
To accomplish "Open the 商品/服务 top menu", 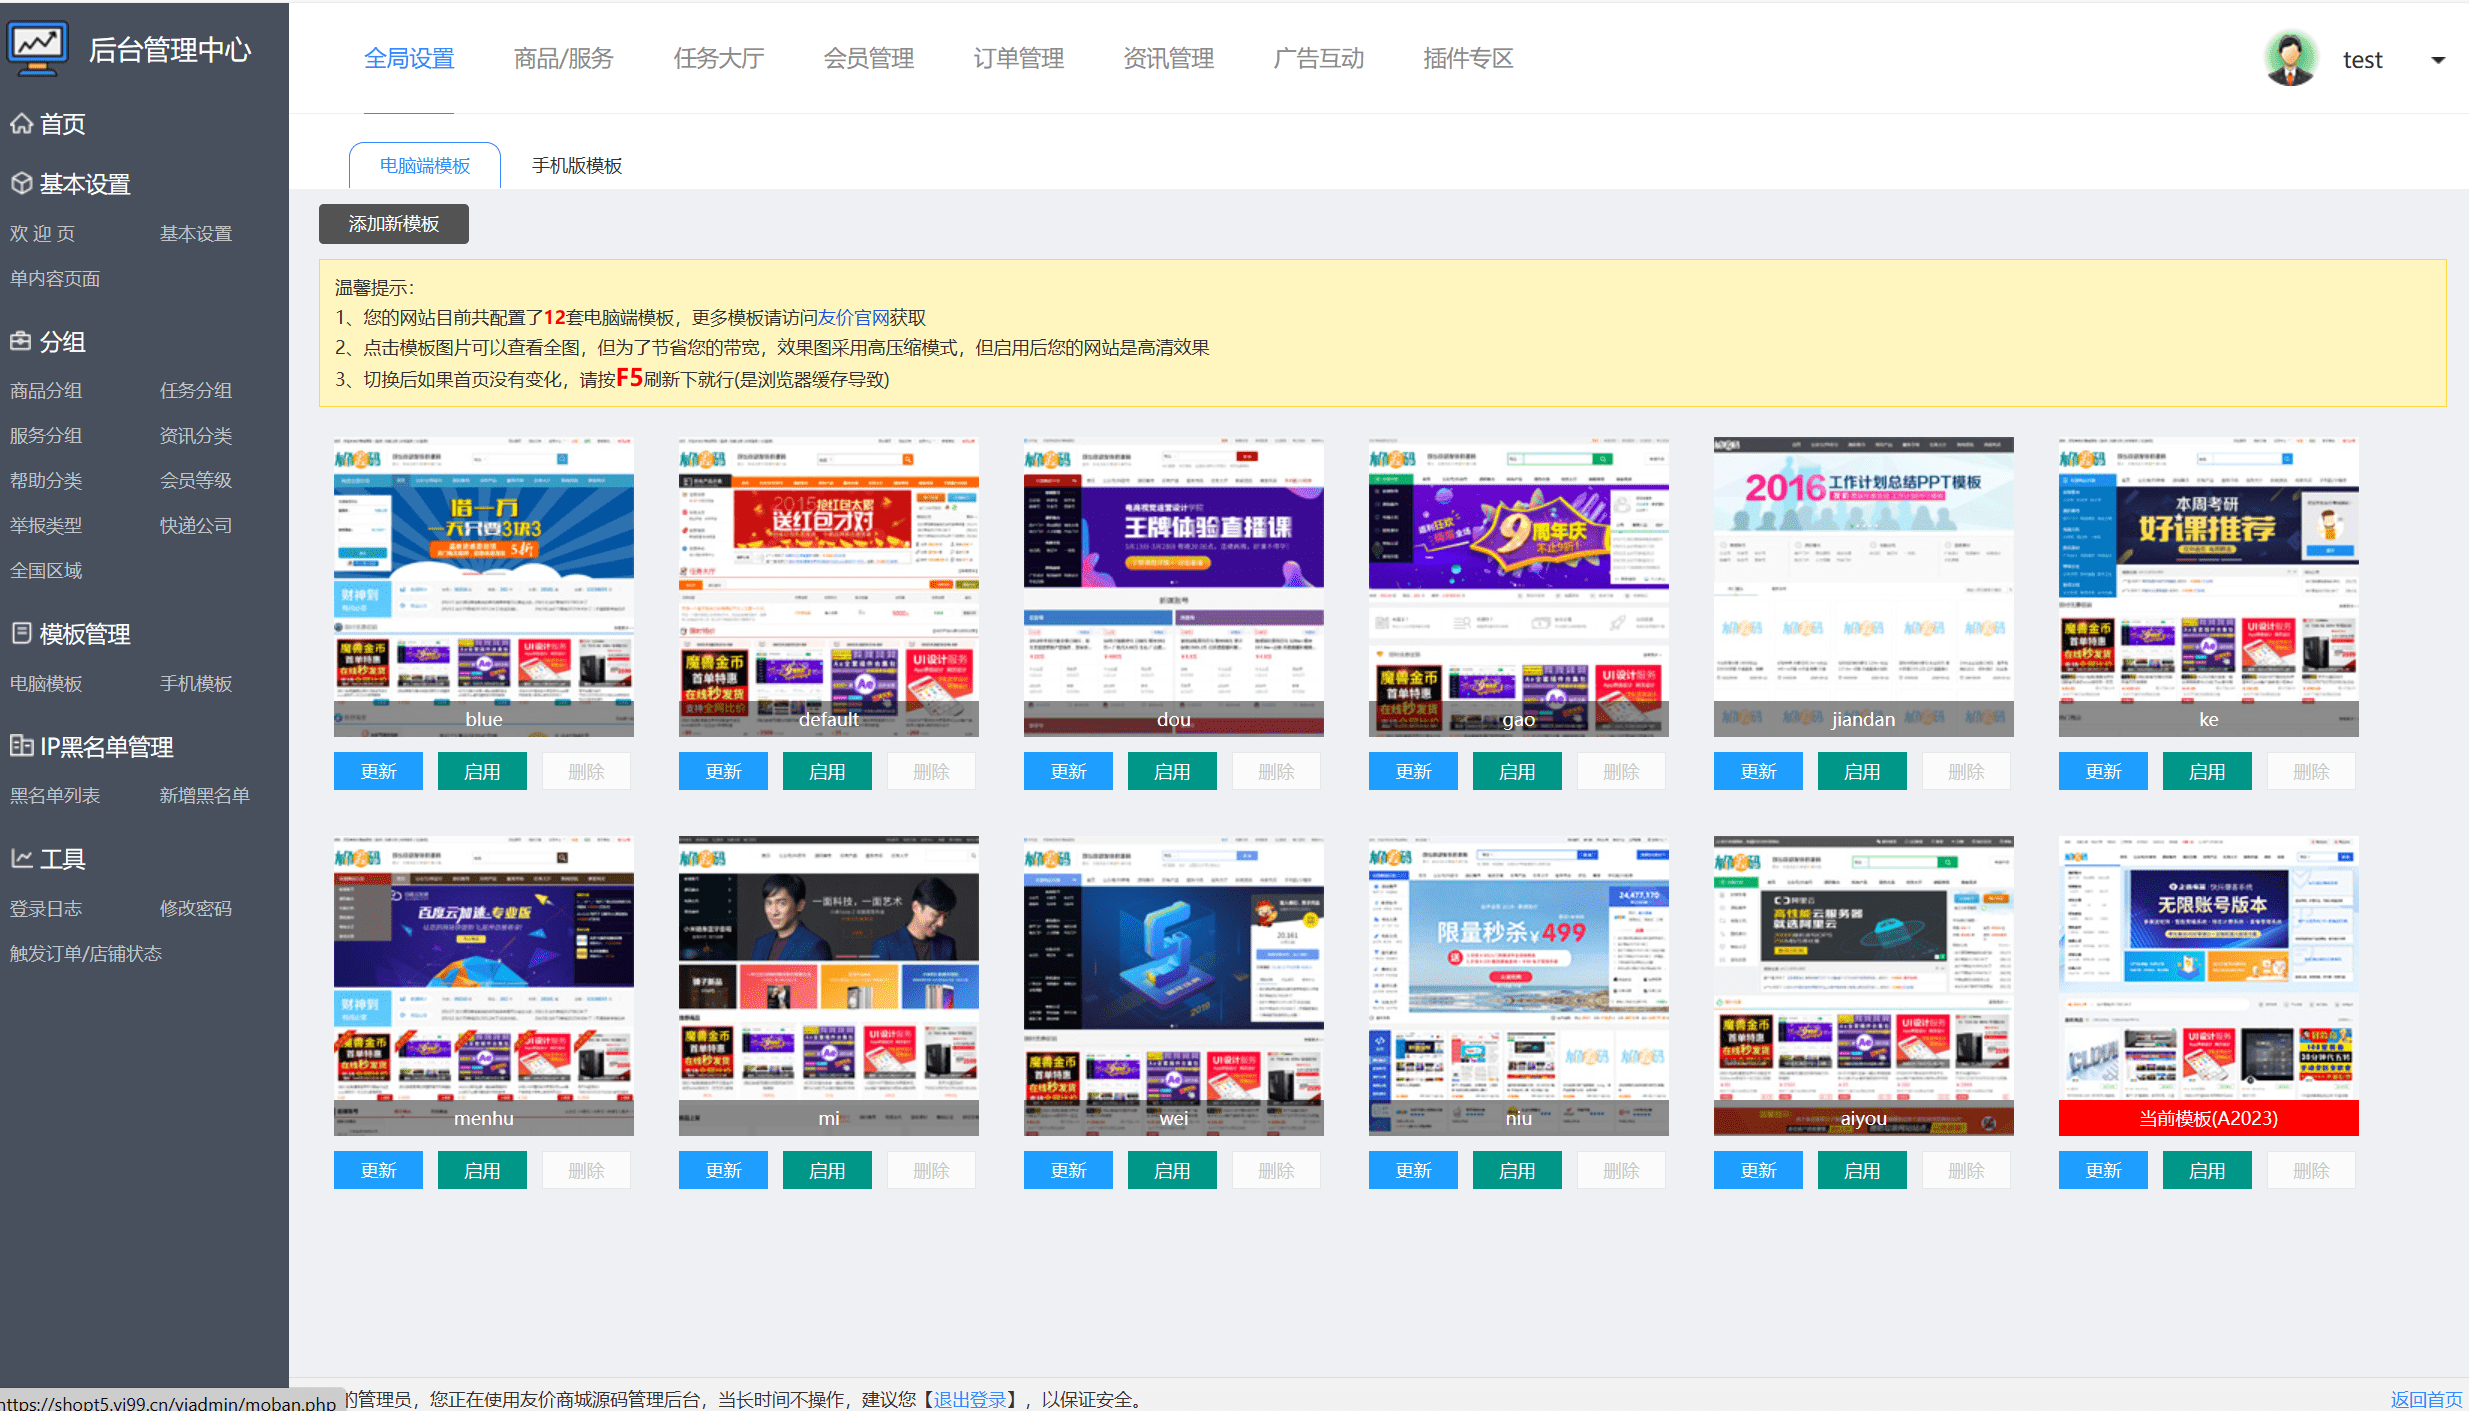I will tap(563, 59).
